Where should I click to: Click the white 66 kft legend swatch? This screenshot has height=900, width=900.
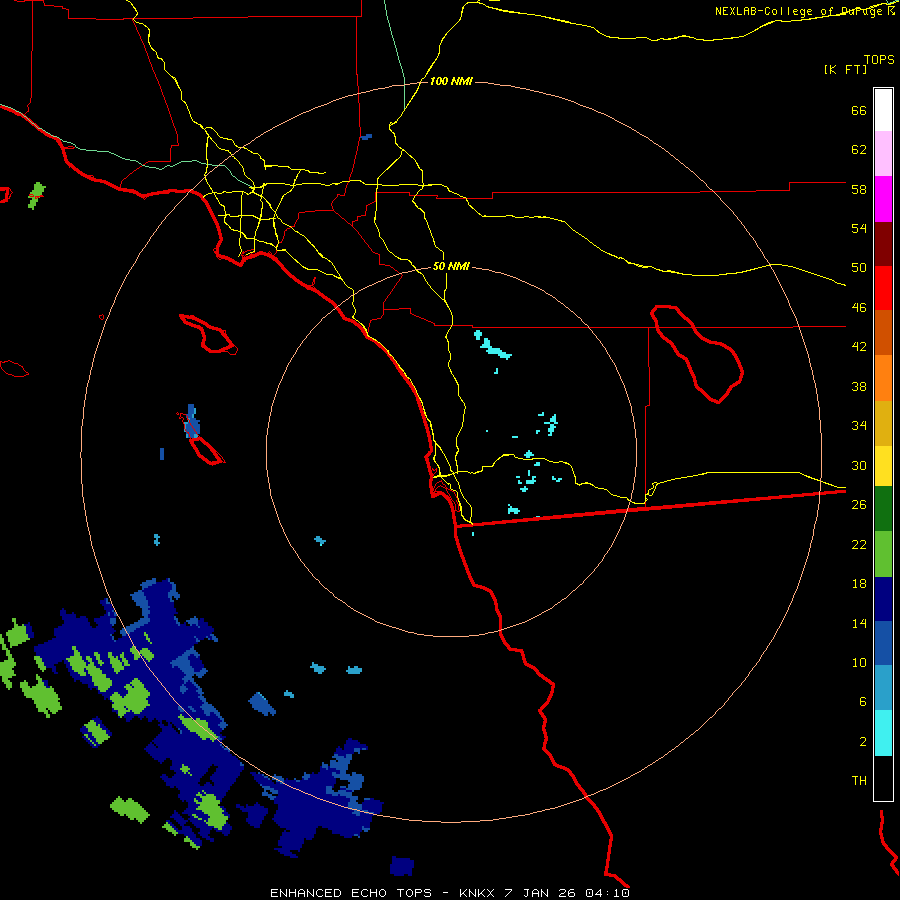[x=883, y=110]
